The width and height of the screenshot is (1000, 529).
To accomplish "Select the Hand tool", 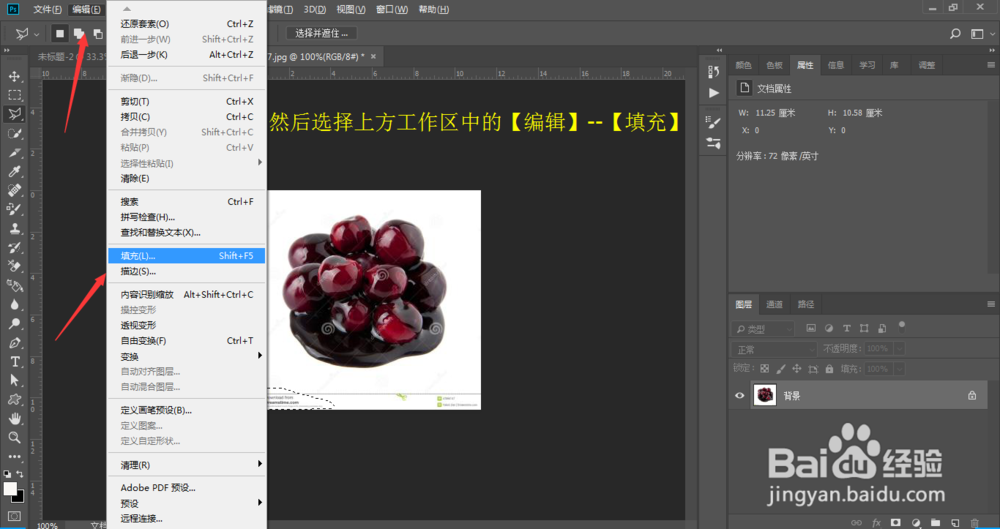I will point(14,419).
